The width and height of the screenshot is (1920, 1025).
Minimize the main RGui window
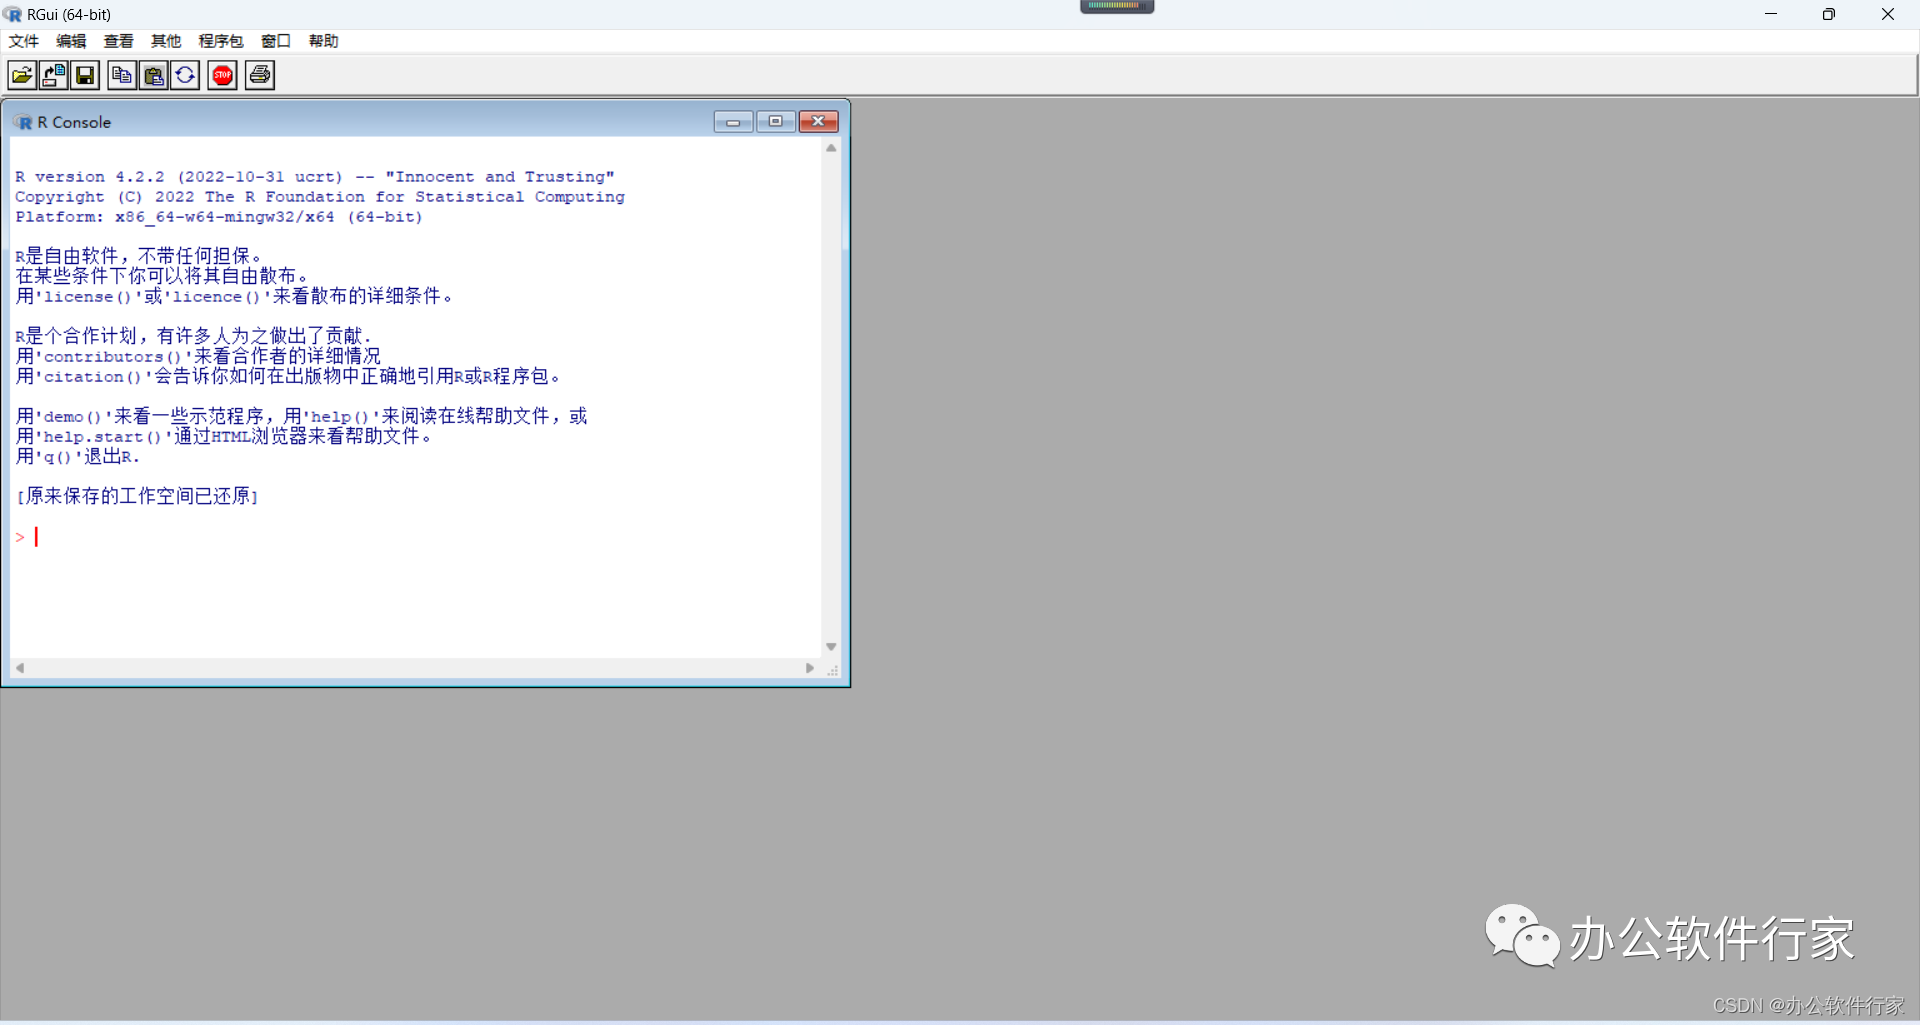[x=1771, y=14]
